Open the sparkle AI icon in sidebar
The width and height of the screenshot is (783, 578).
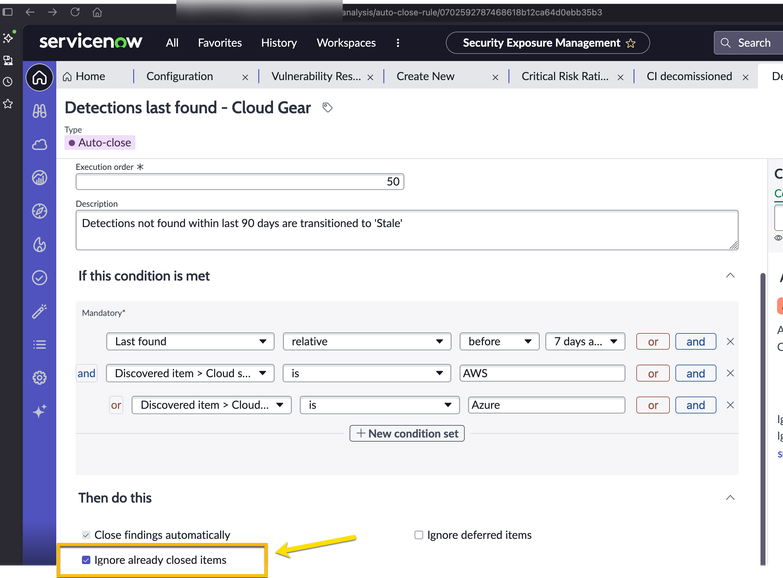point(39,411)
